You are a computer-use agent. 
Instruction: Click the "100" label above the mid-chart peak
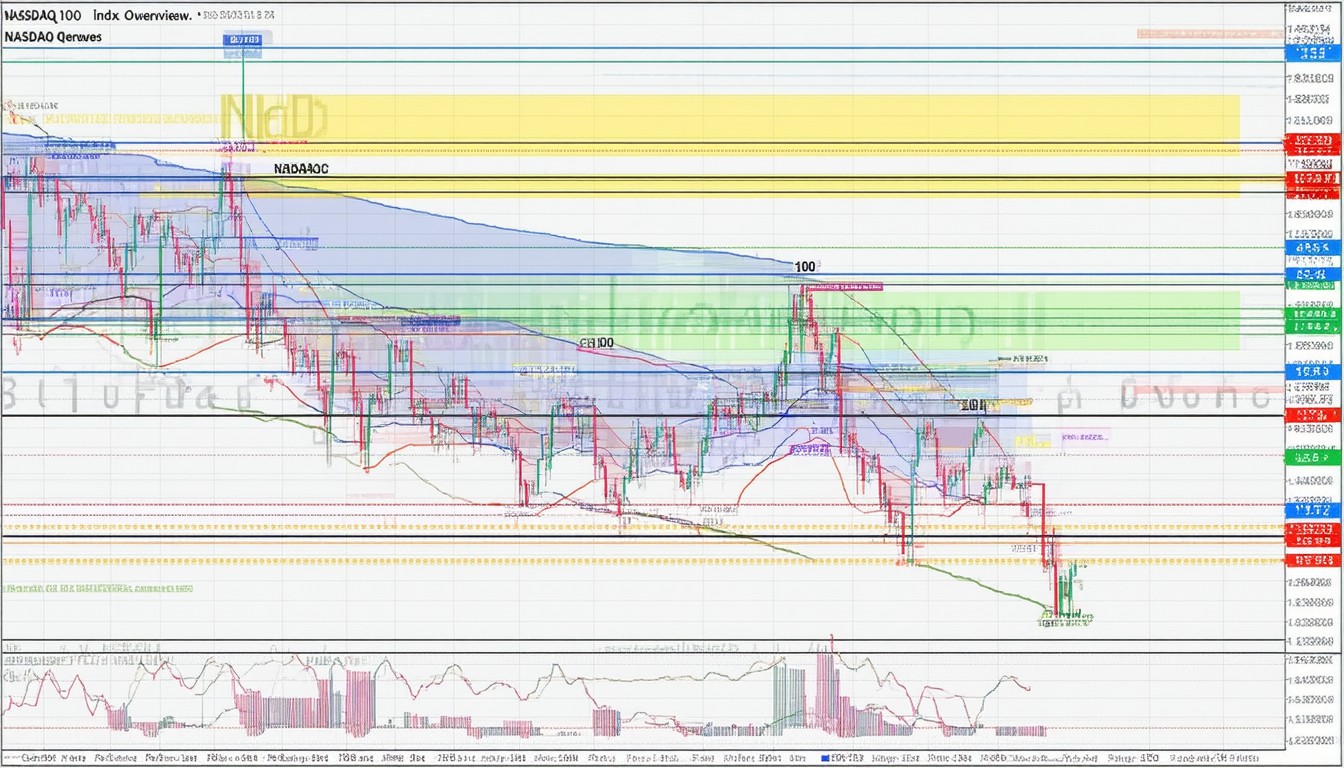(805, 267)
